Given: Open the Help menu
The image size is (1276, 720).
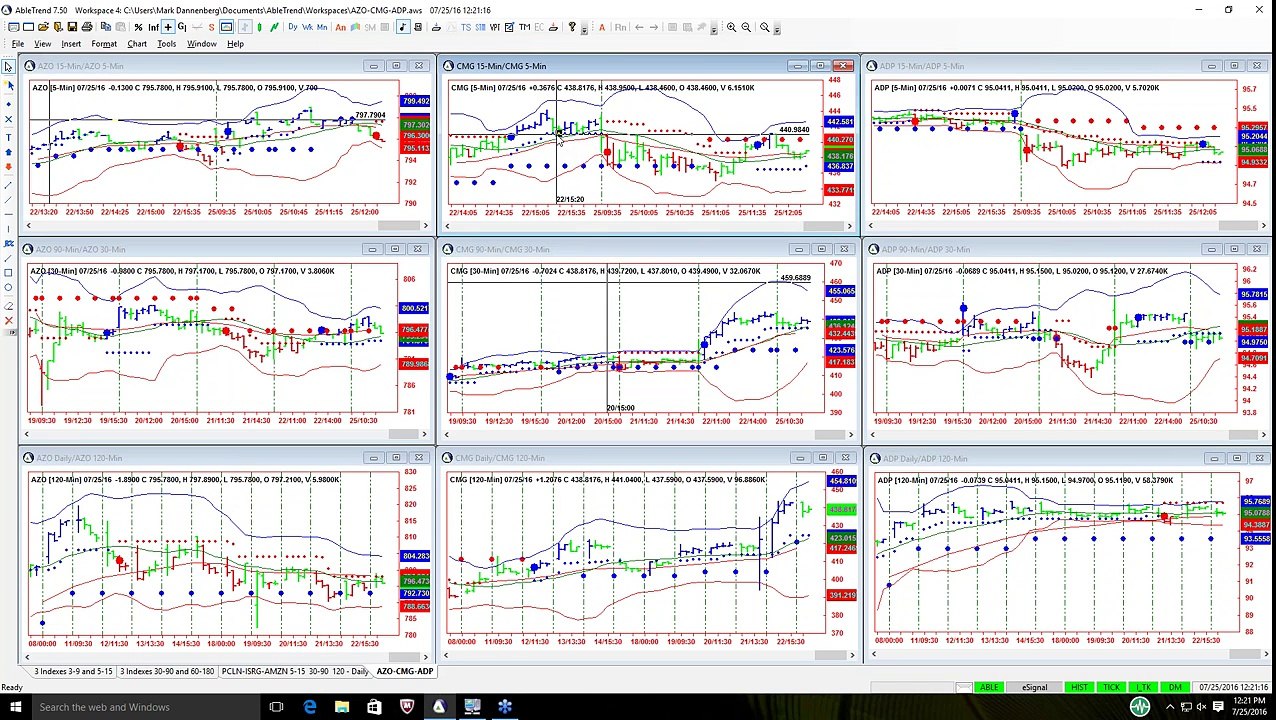Looking at the screenshot, I should pyautogui.click(x=235, y=44).
